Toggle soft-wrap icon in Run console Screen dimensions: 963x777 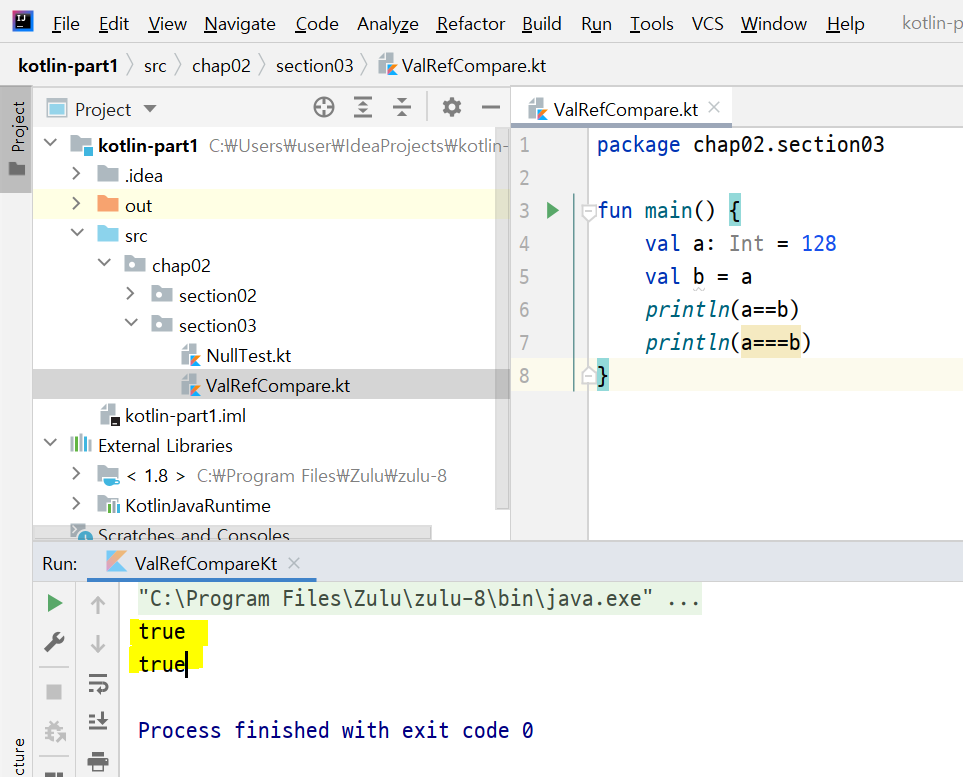click(x=98, y=683)
